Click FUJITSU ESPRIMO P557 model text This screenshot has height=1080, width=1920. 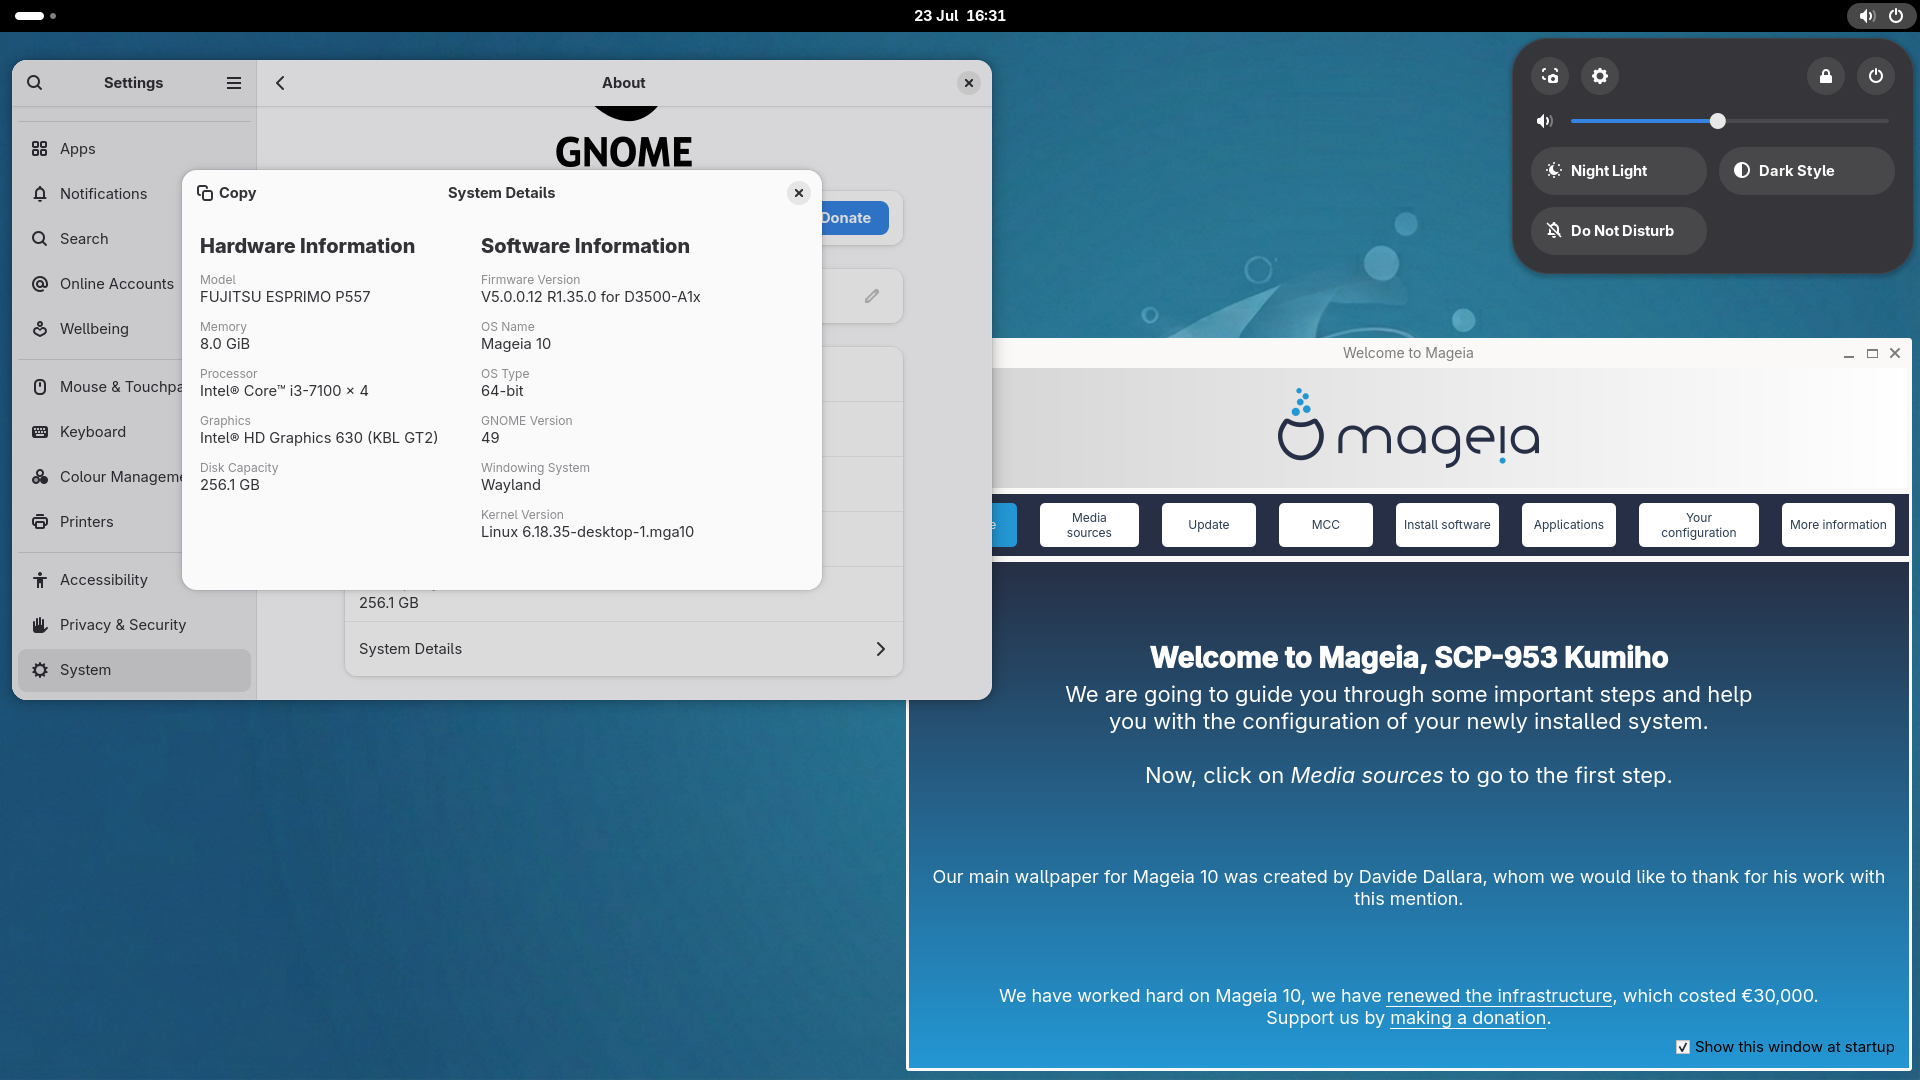(285, 297)
